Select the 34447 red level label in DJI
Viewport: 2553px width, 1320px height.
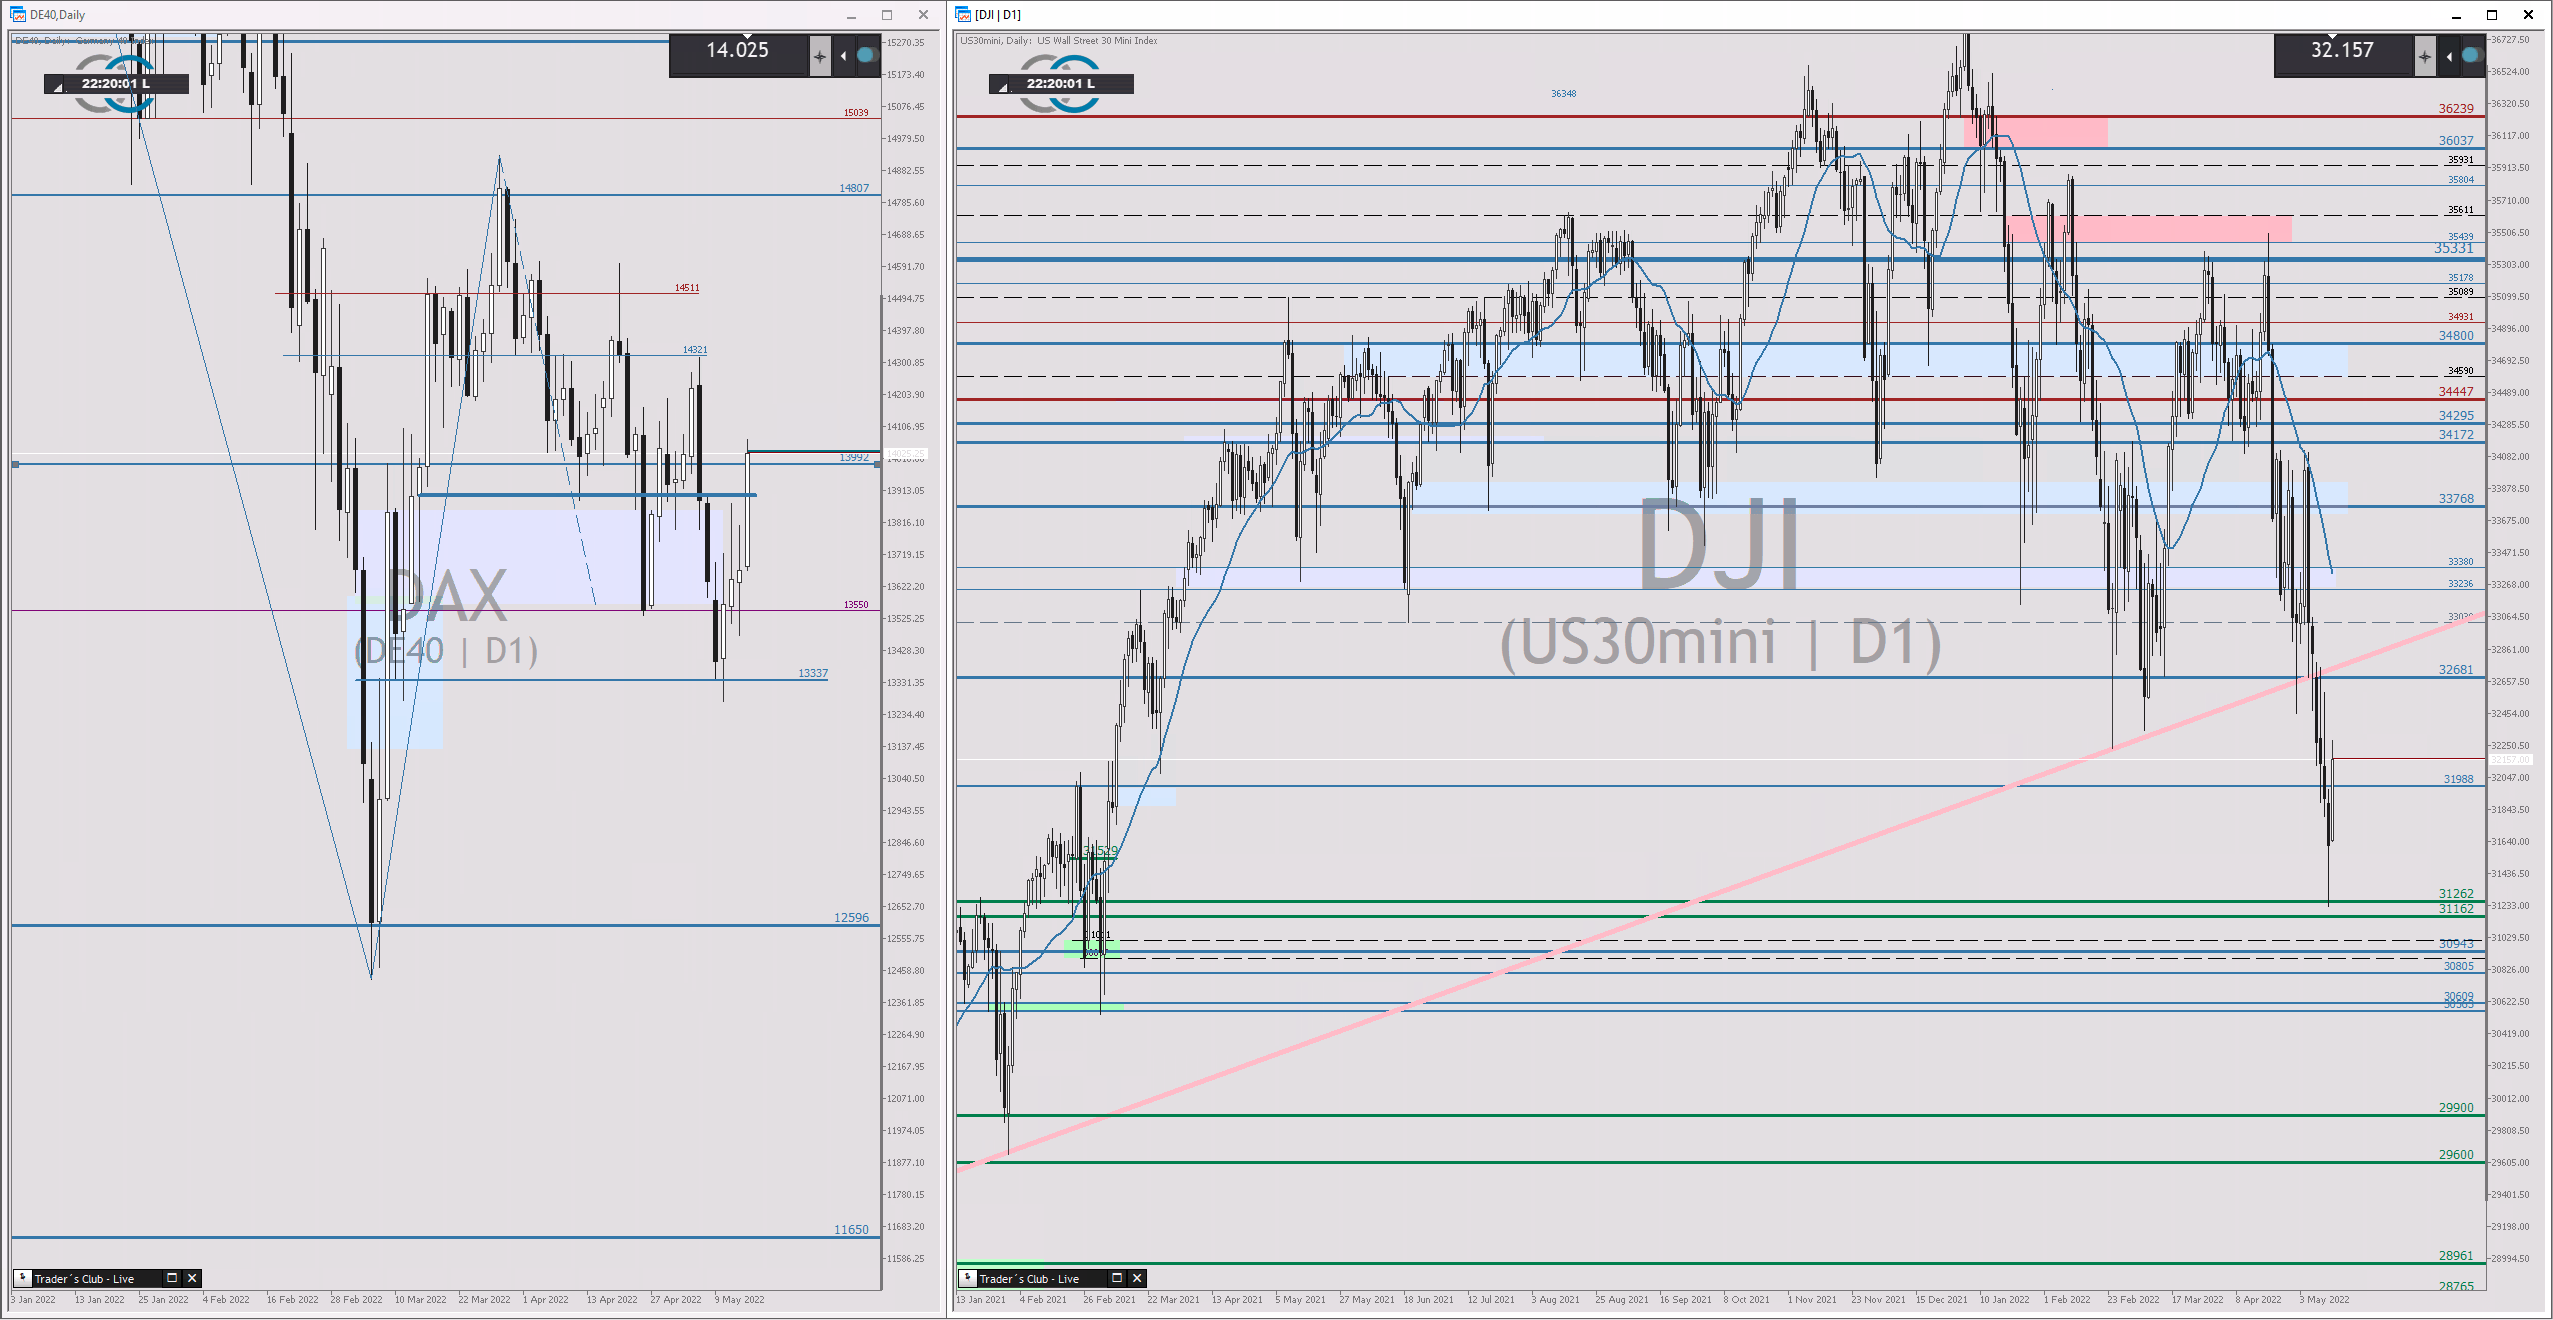[2456, 392]
